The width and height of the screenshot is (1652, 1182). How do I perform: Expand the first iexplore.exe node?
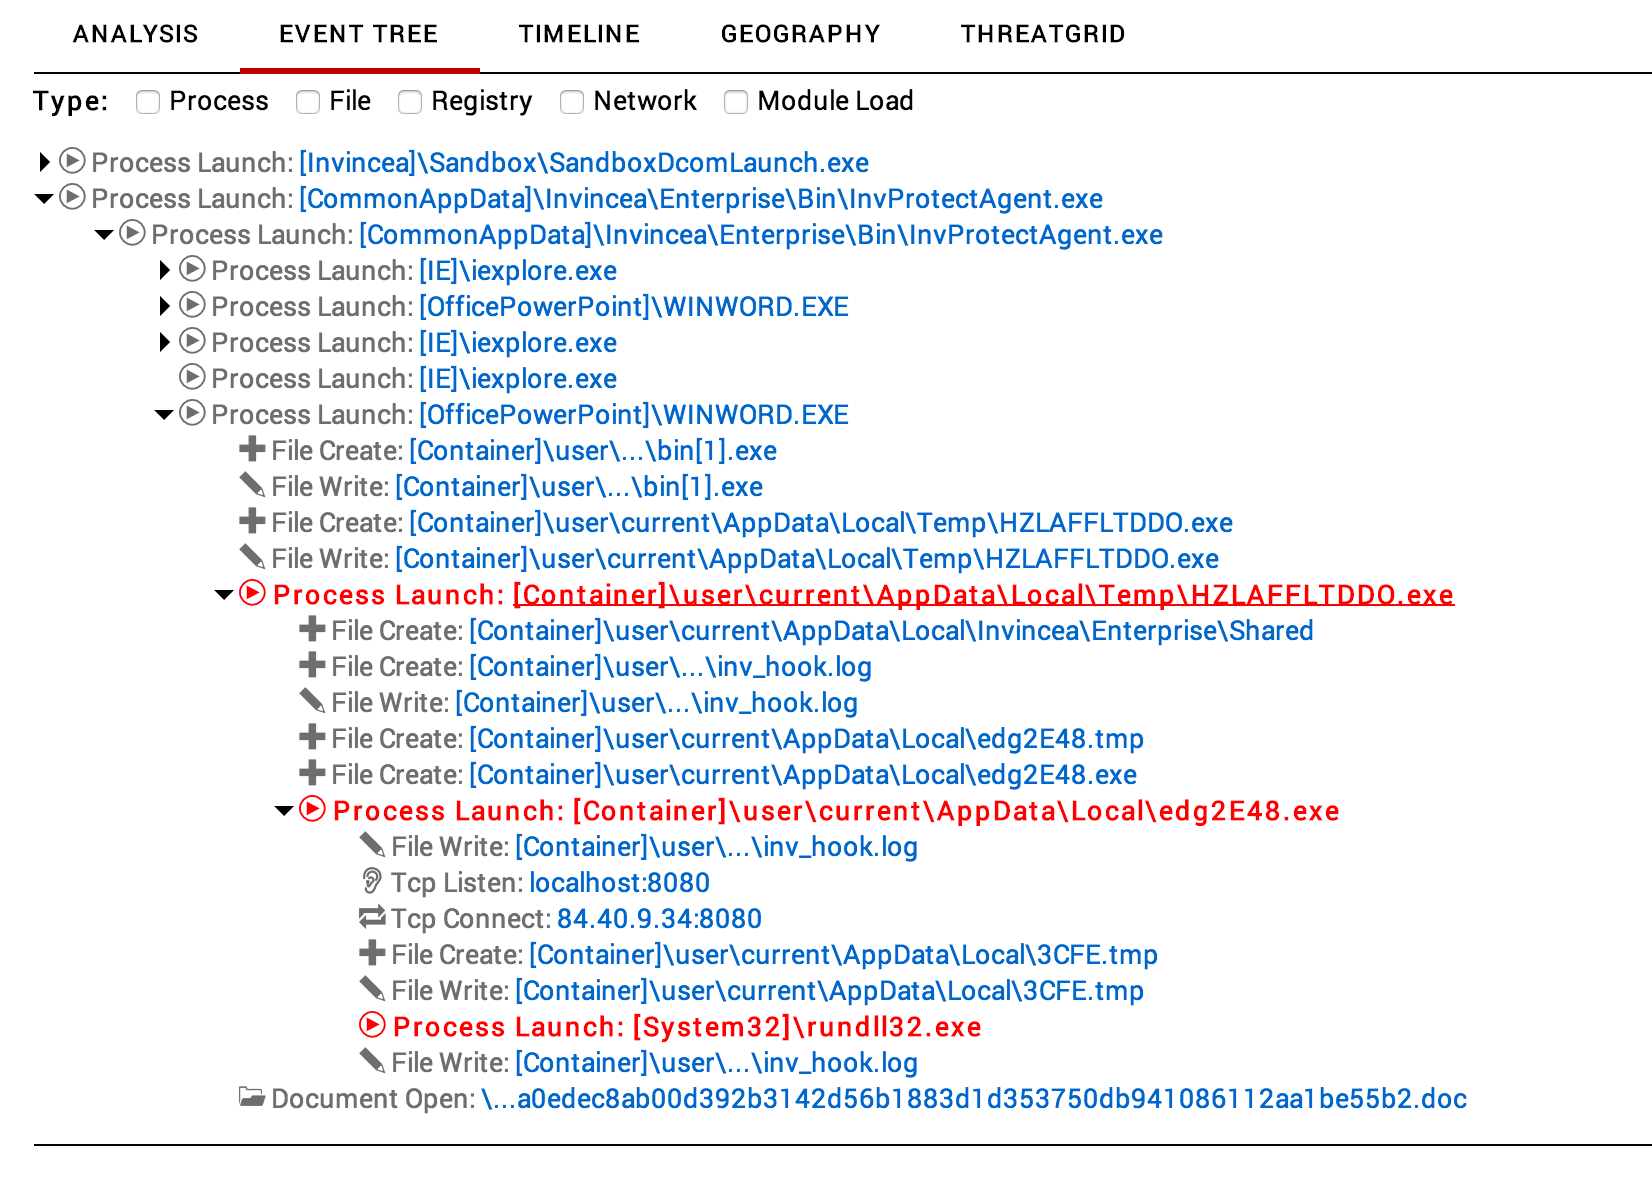[x=165, y=270]
